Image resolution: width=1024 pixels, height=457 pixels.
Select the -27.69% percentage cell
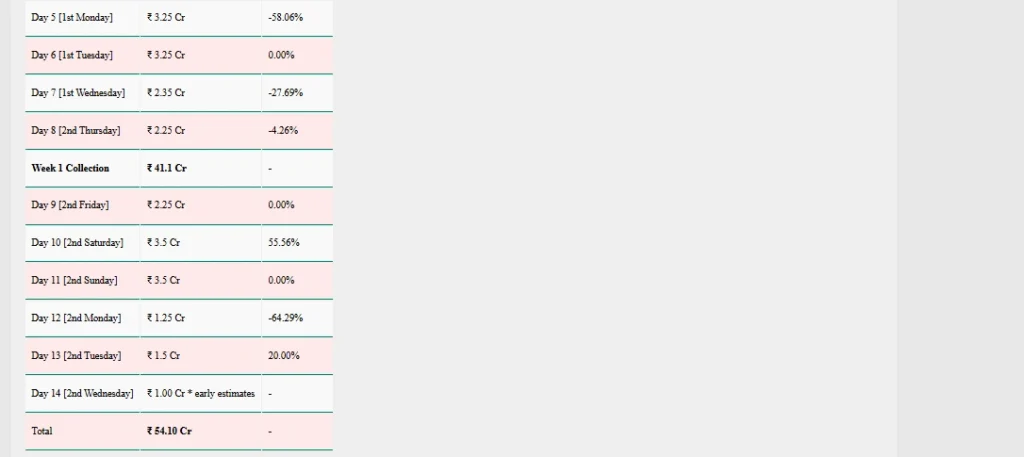tap(285, 93)
